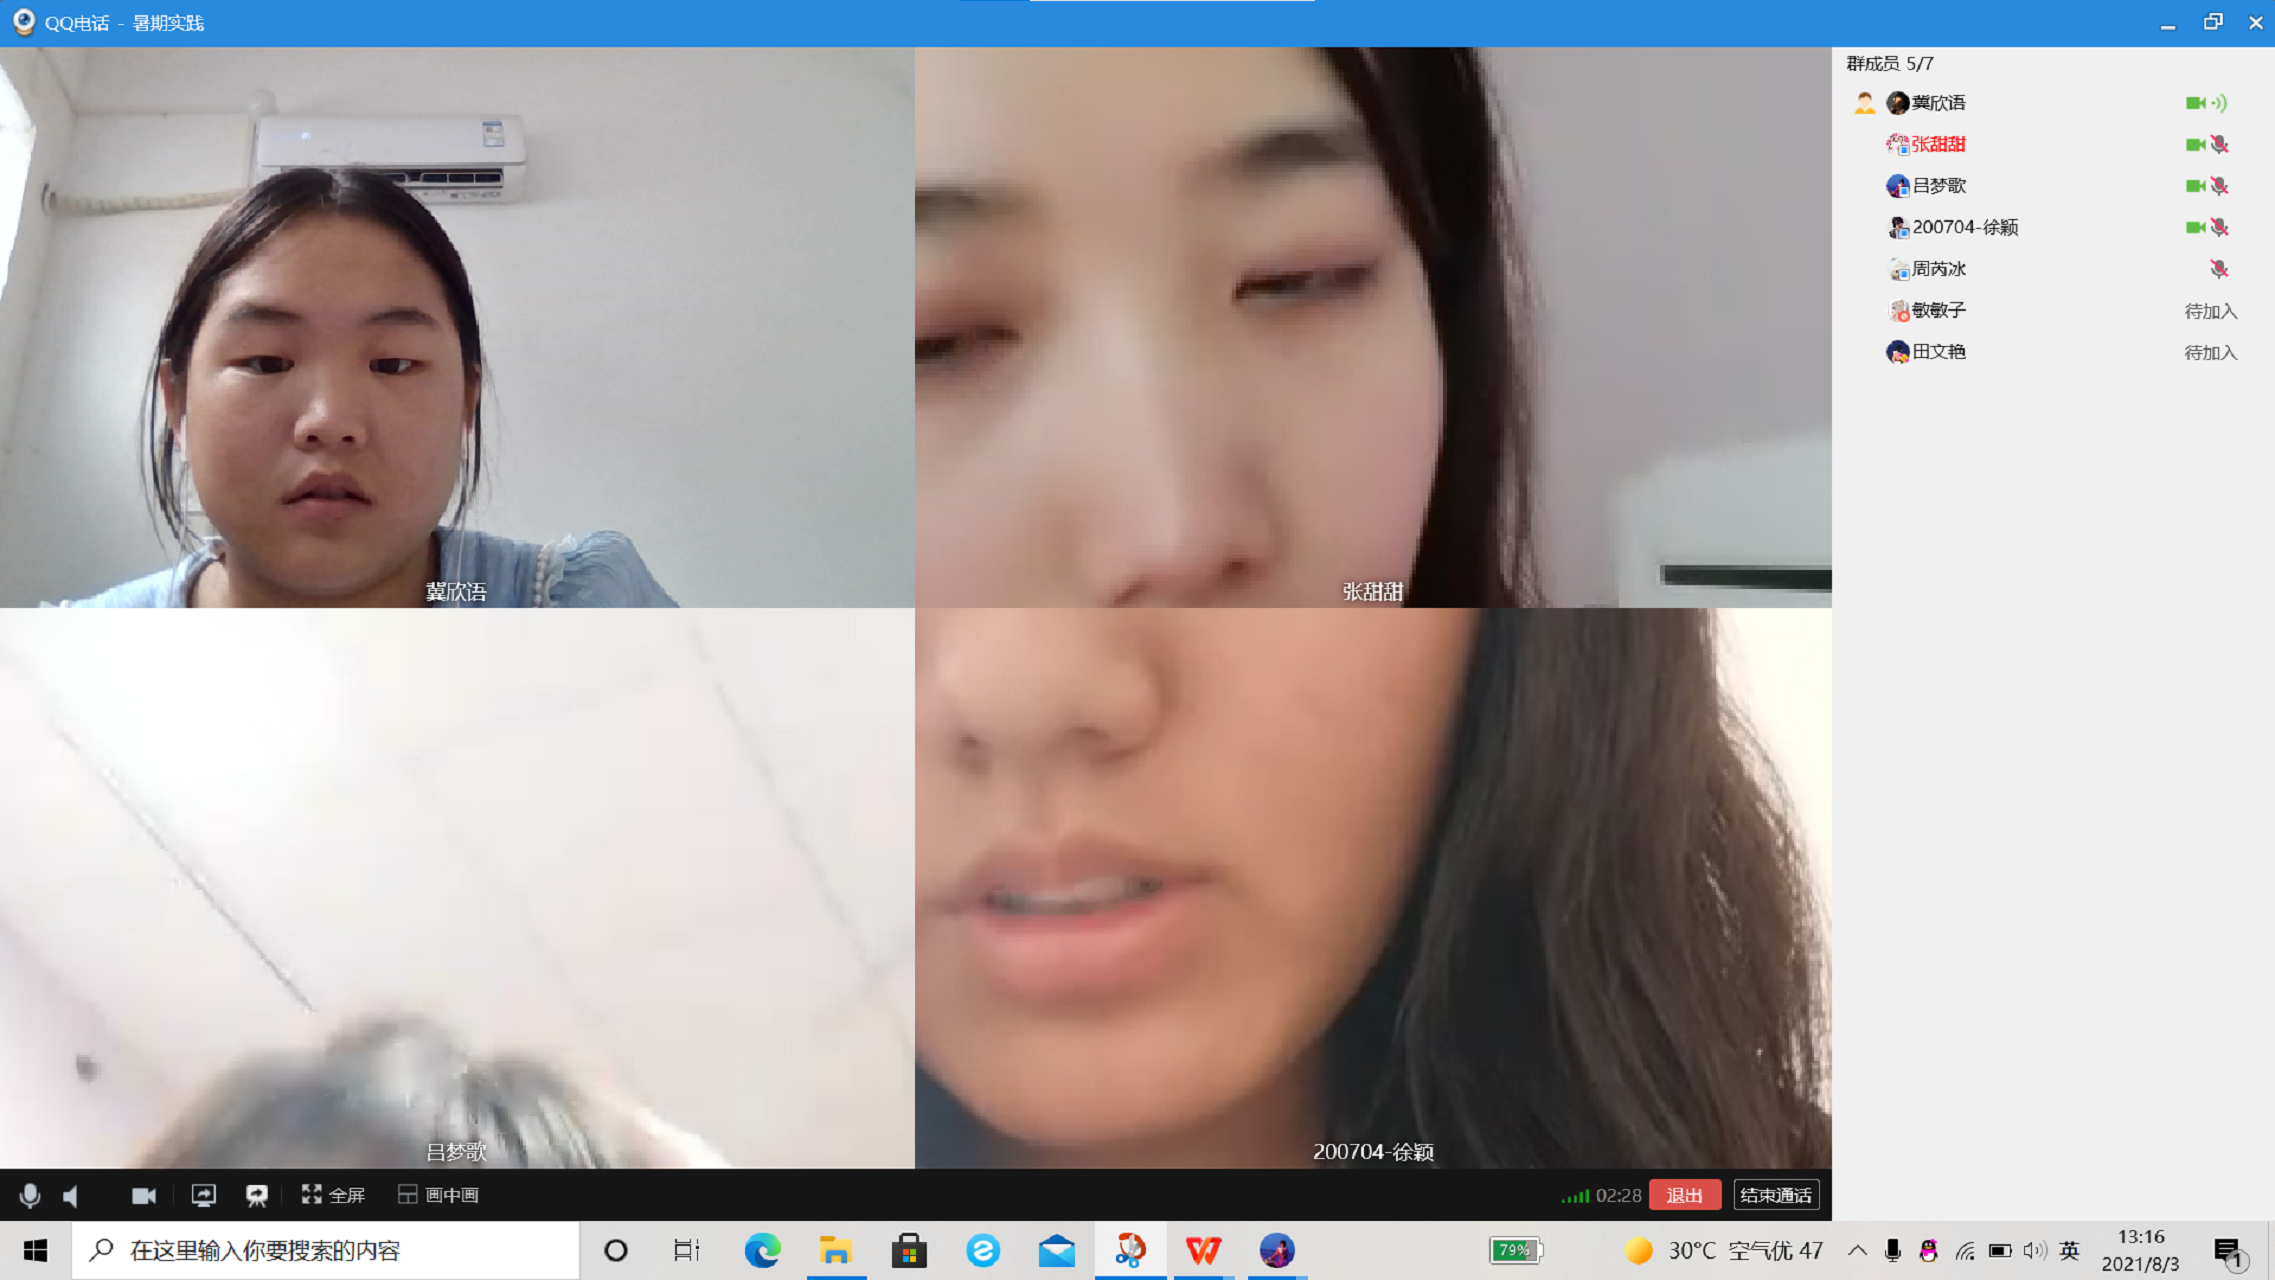Click the presentation demo icon

tap(257, 1195)
